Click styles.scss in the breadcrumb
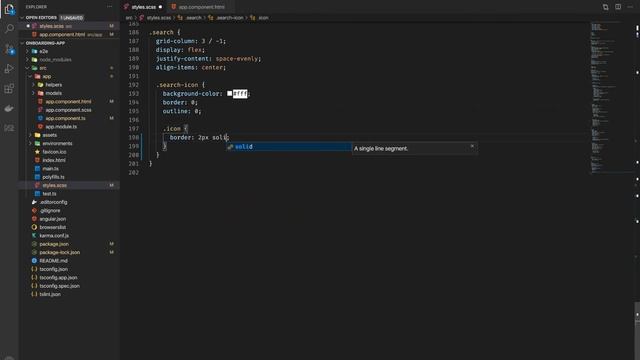The height and width of the screenshot is (360, 640). click(x=158, y=18)
